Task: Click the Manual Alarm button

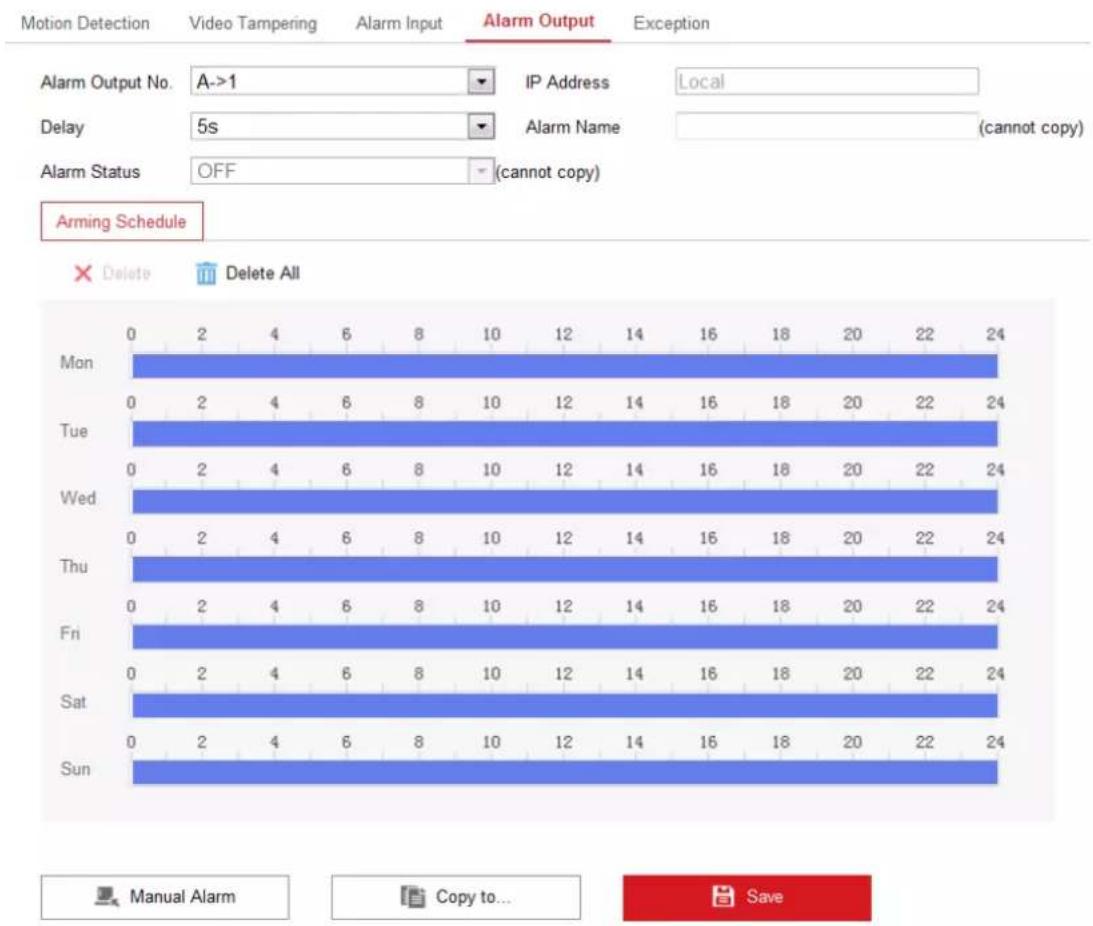Action: pos(165,897)
